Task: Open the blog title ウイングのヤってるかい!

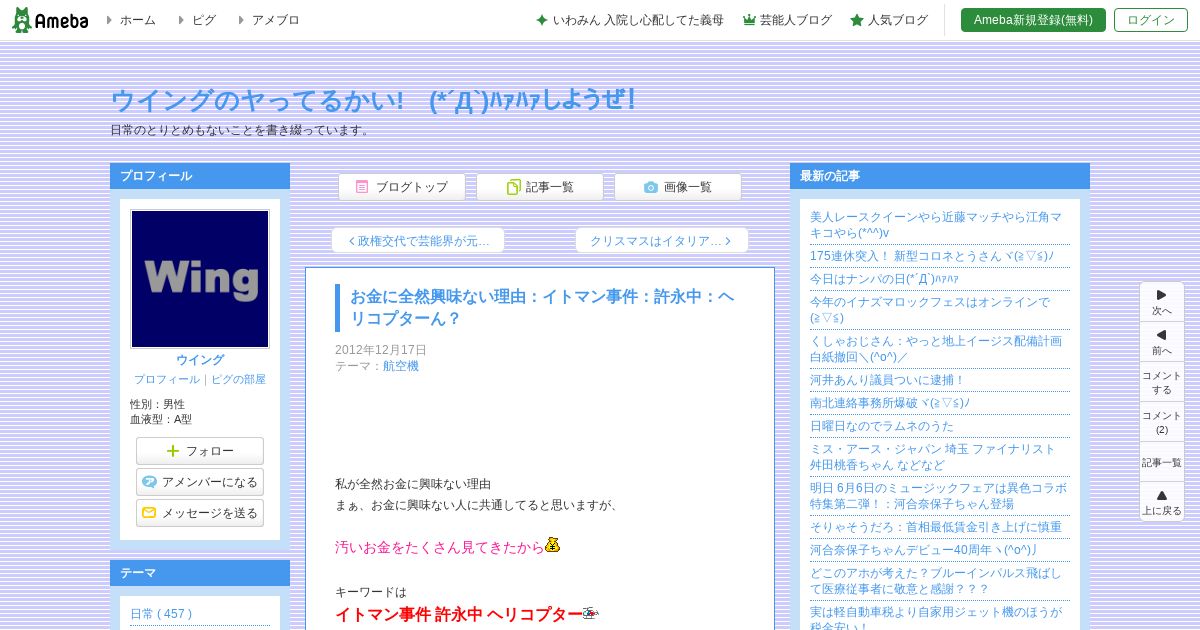Action: [373, 100]
